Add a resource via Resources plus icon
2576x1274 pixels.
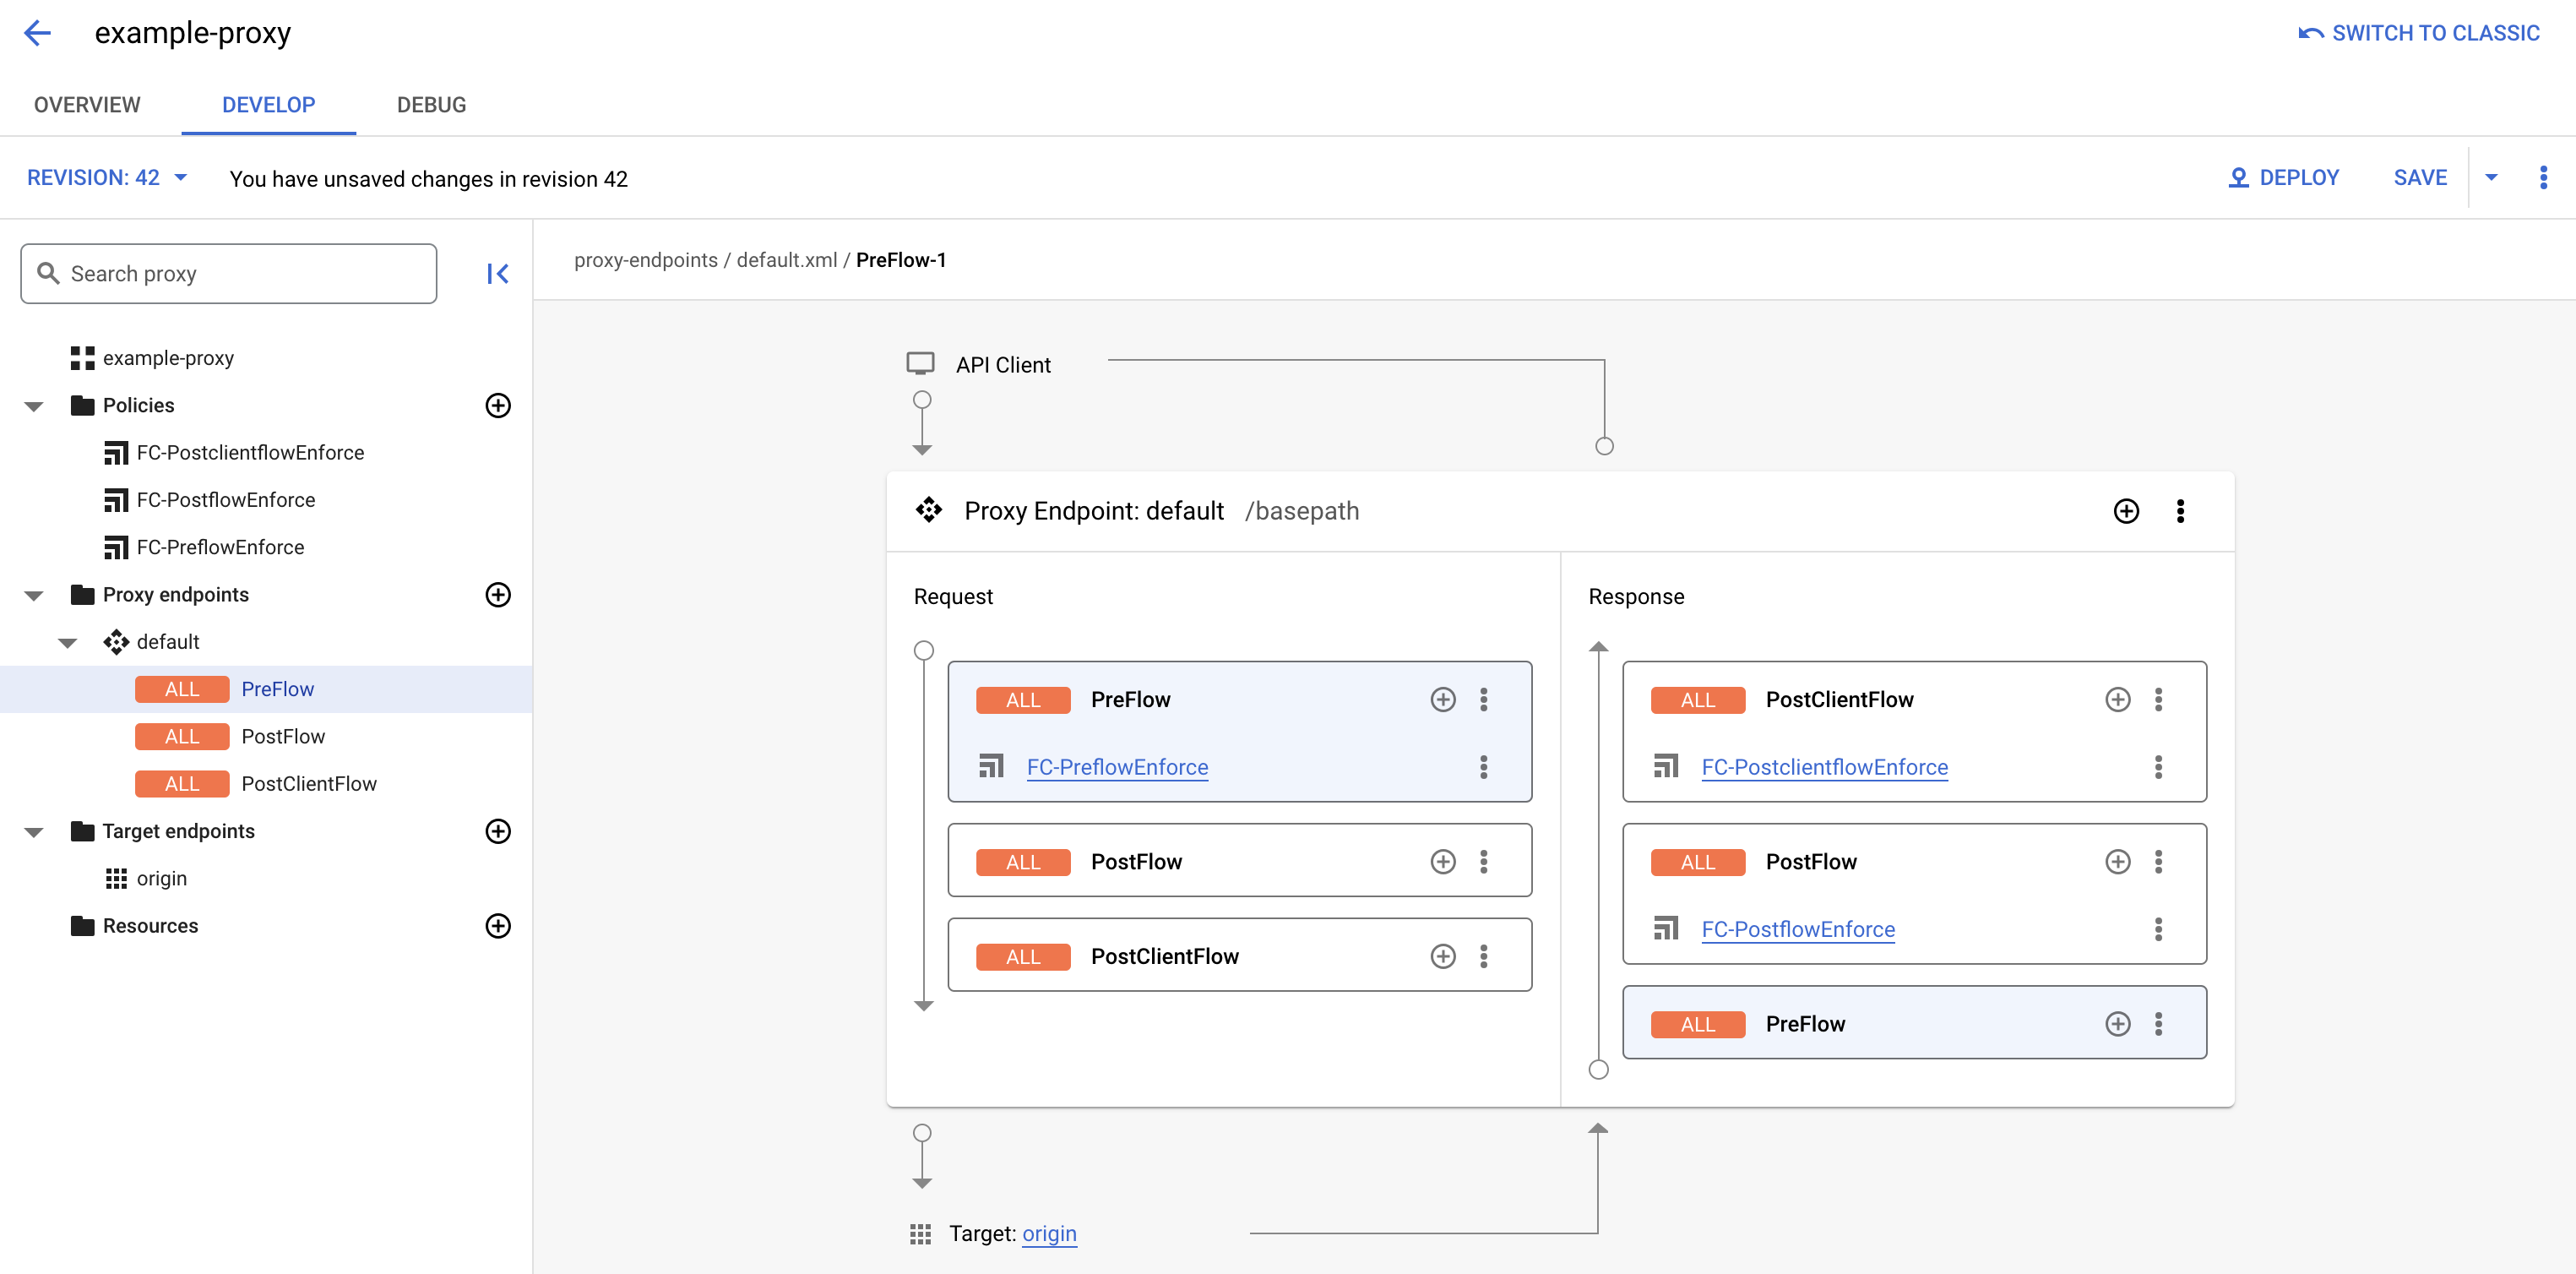[497, 925]
